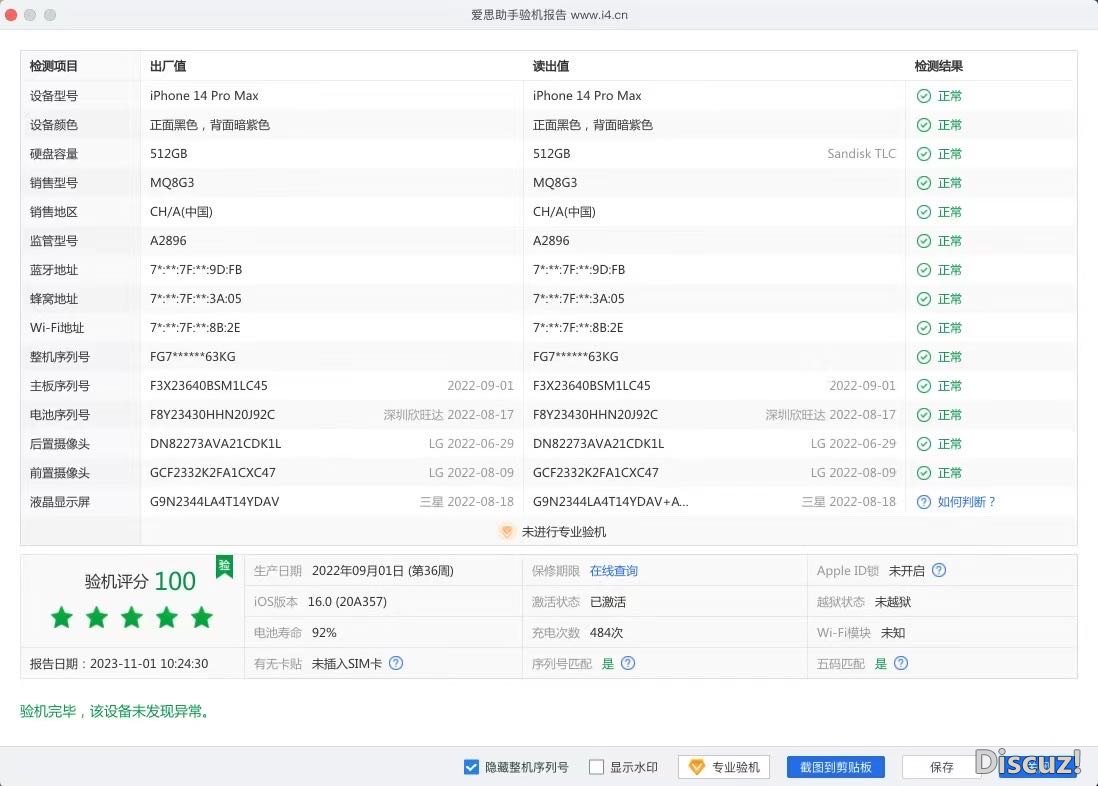Click the check icon in 主板序列号 row
The image size is (1098, 786).
coord(924,386)
